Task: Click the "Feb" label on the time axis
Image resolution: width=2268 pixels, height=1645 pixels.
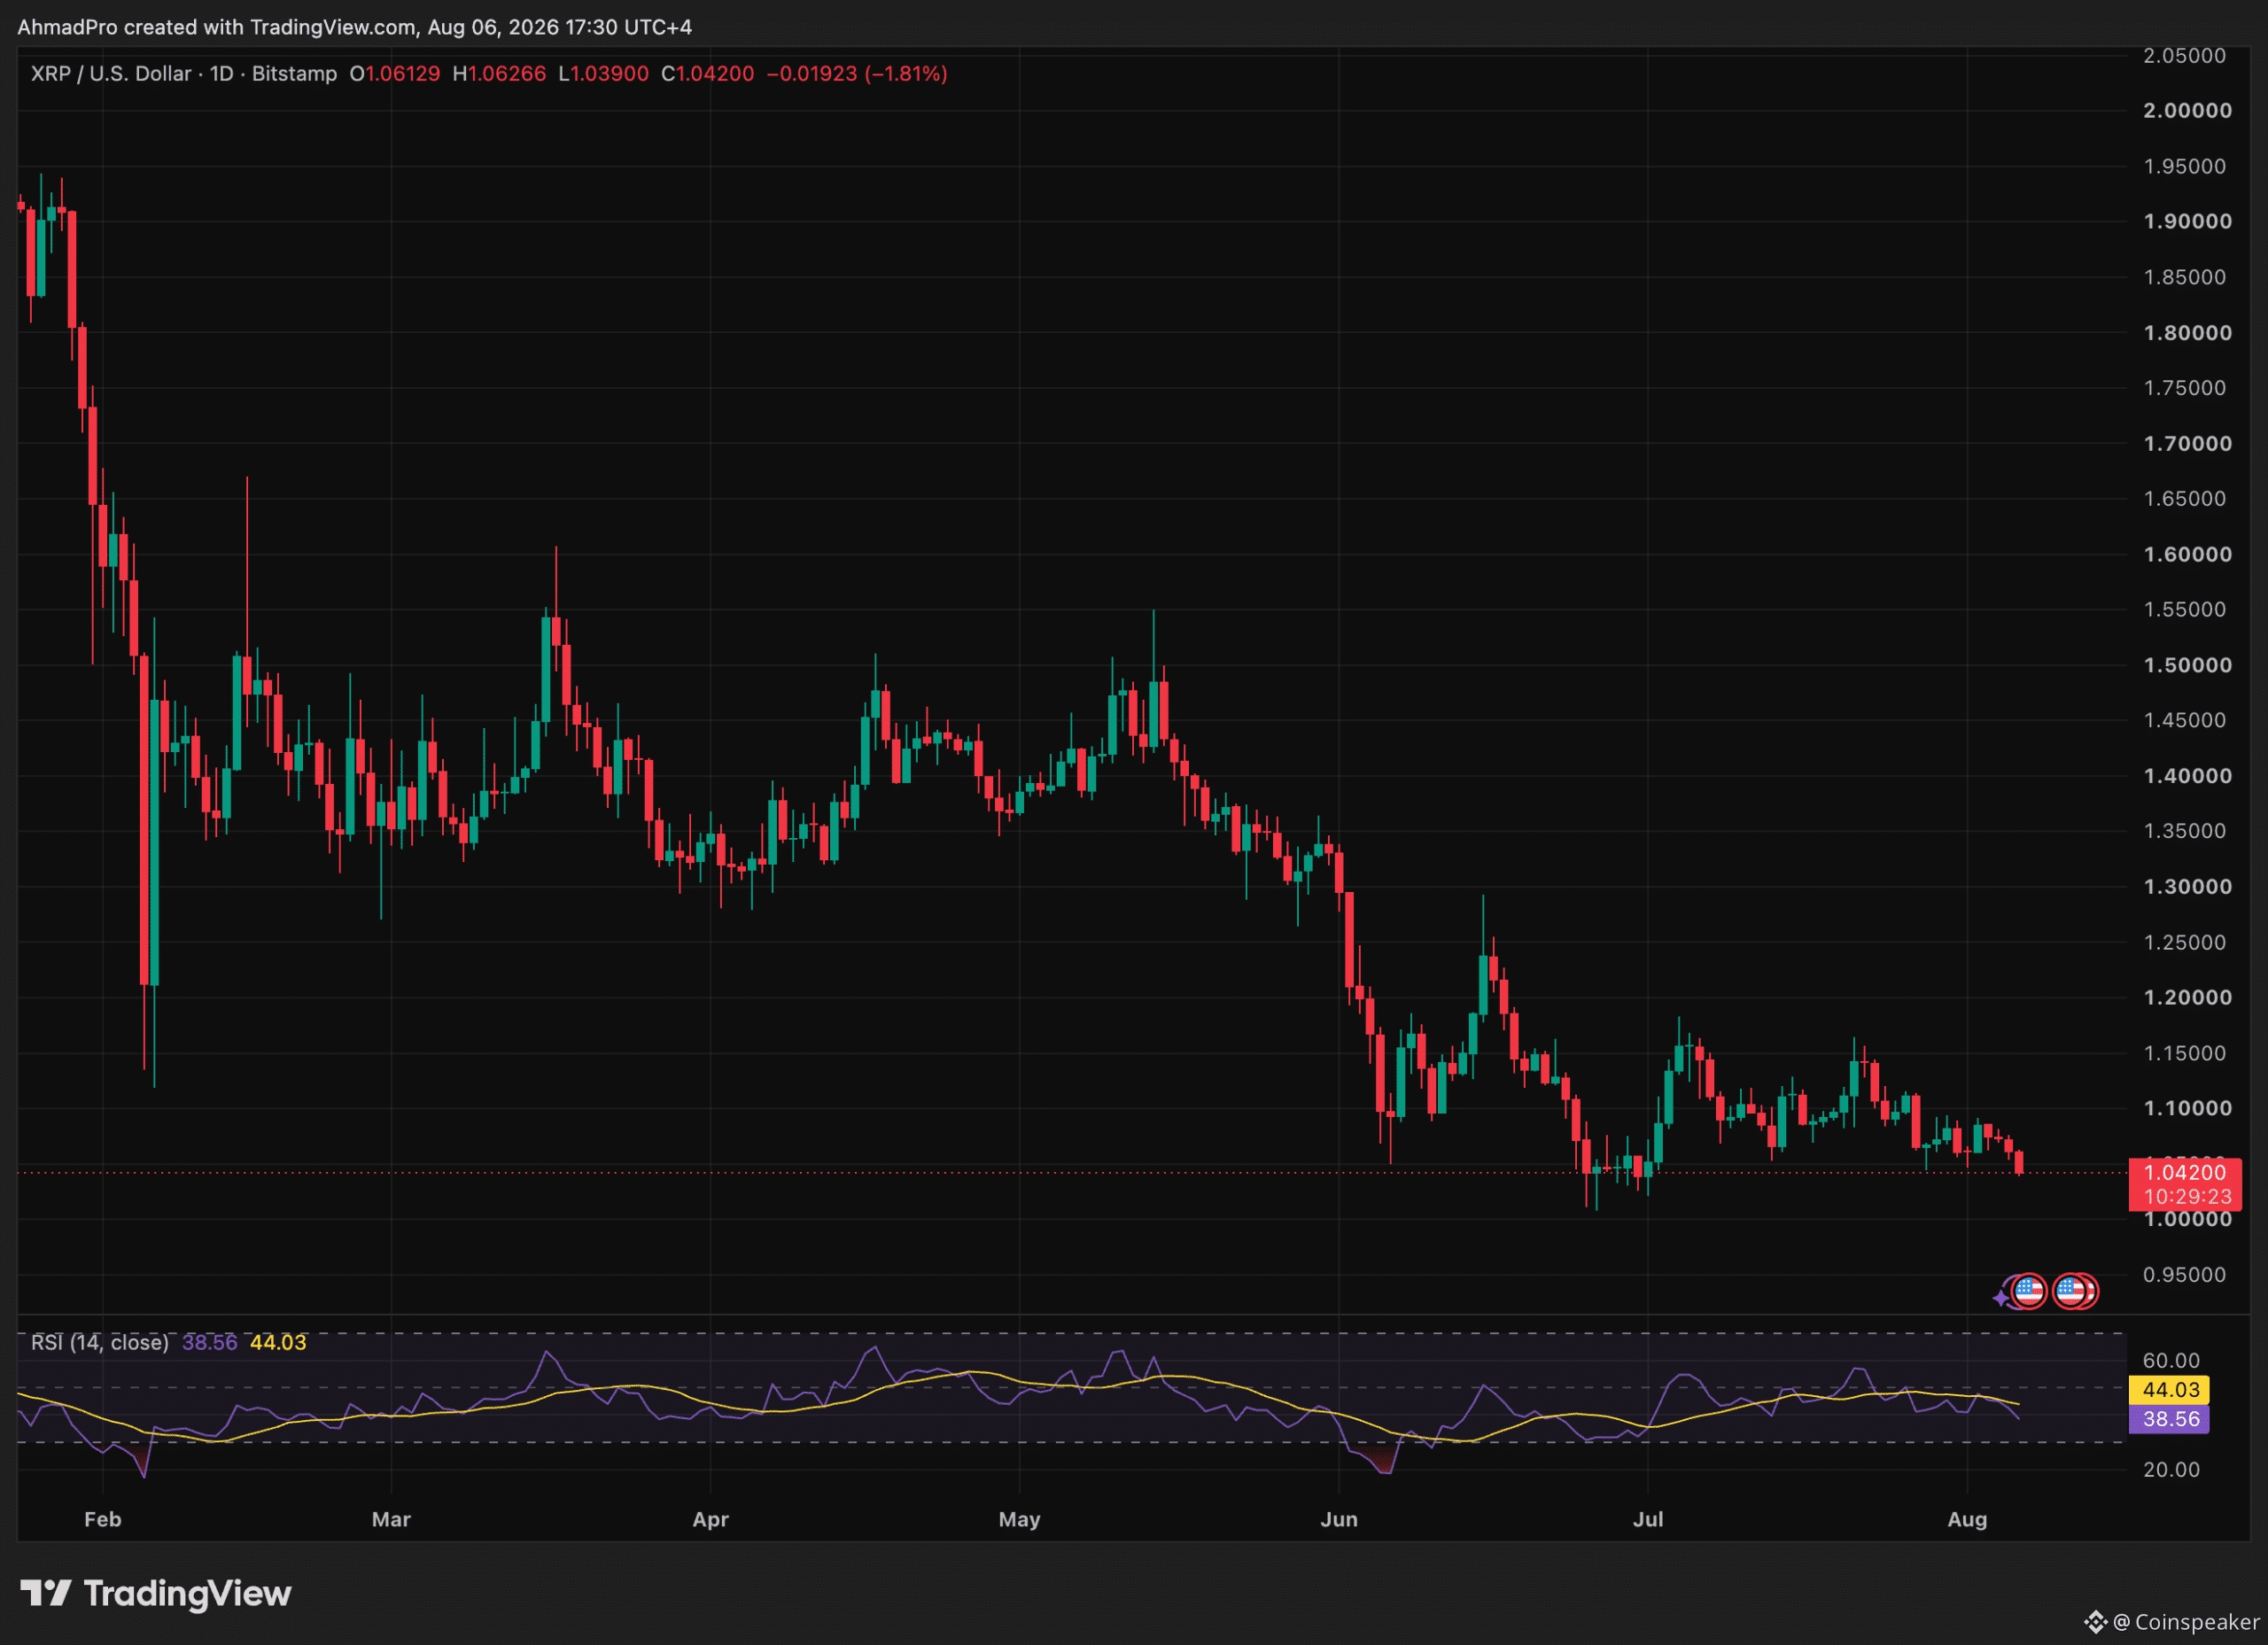Action: tap(103, 1519)
